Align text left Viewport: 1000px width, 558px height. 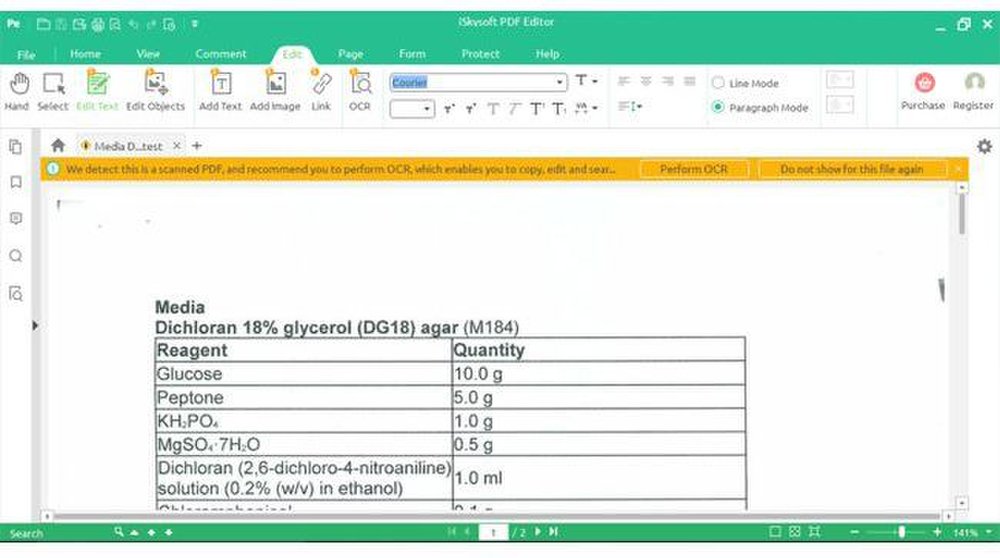point(624,81)
